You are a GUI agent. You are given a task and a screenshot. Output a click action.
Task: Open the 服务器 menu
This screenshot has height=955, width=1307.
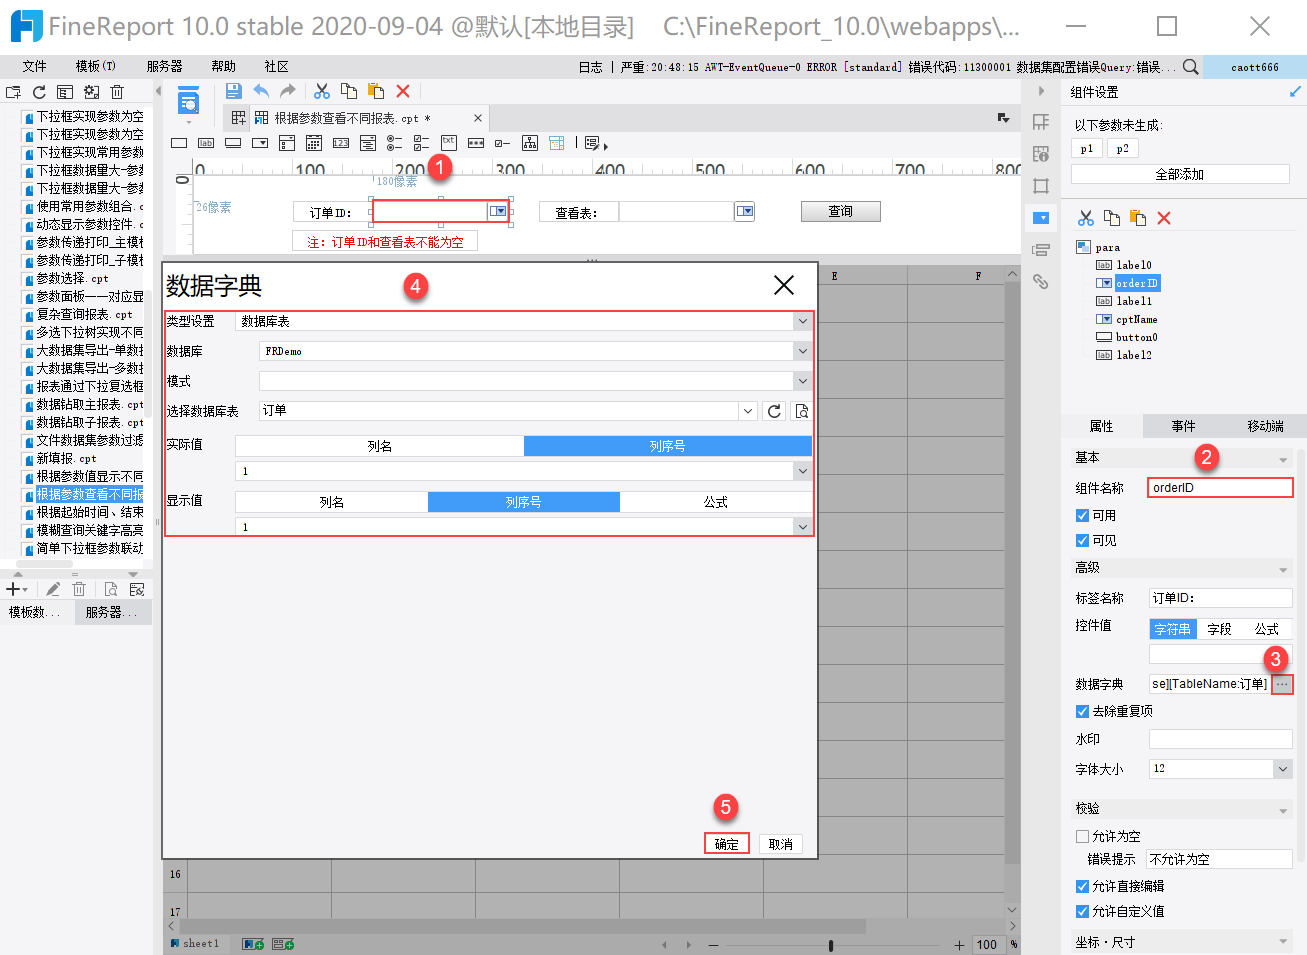(x=164, y=67)
